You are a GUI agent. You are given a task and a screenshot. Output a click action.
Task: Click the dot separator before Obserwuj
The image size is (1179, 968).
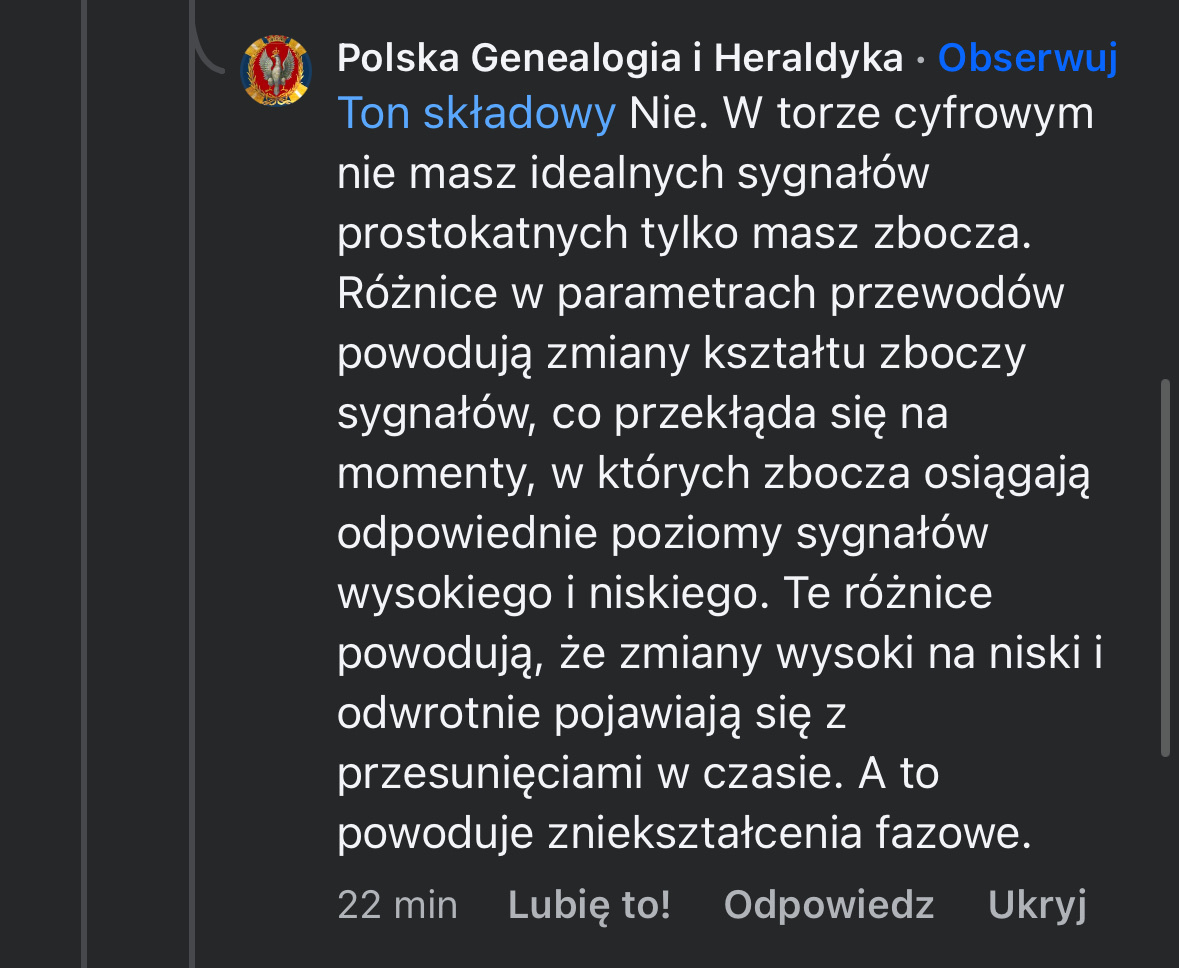pyautogui.click(x=920, y=60)
